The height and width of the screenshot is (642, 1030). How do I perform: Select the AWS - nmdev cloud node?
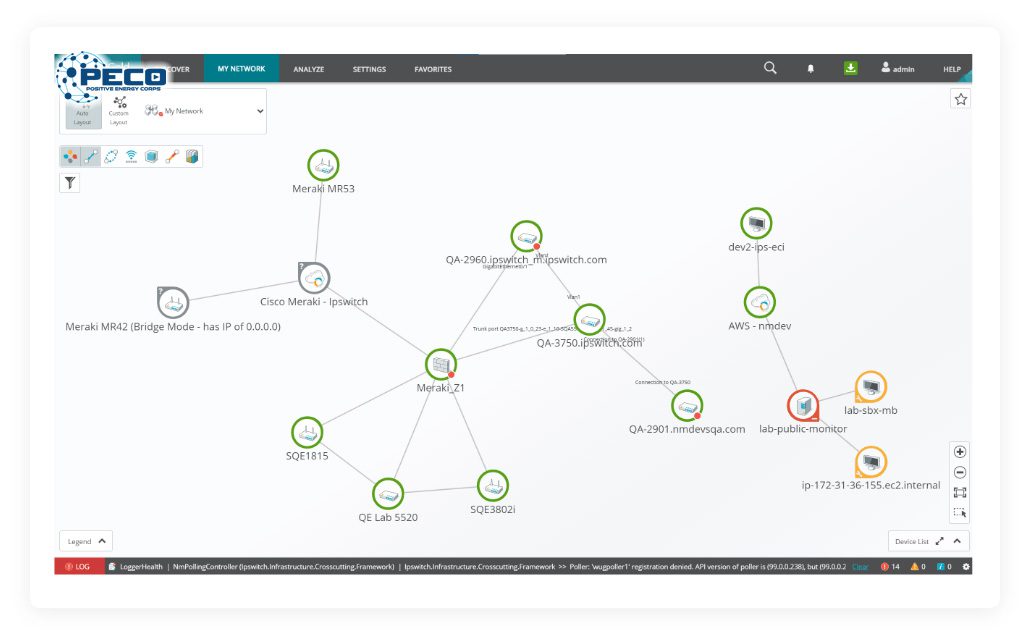(x=759, y=303)
